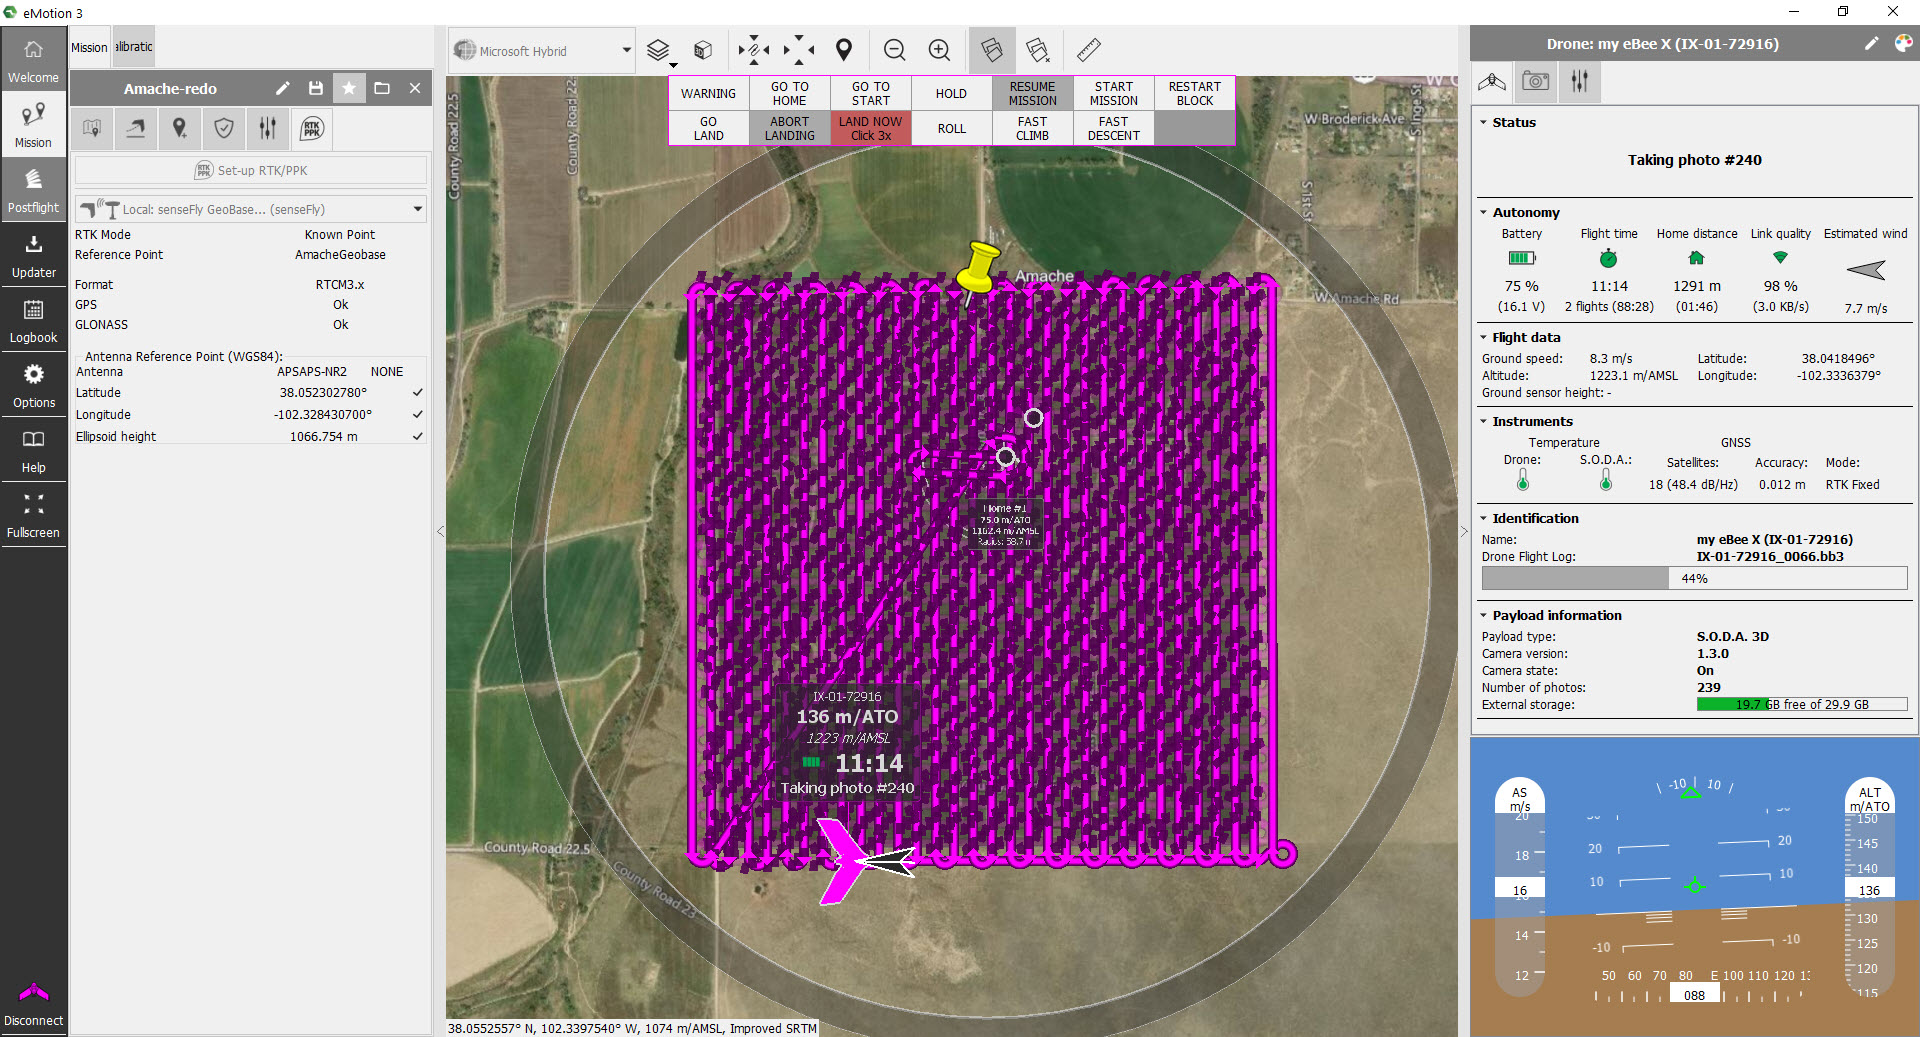Collapse the Autonomy section

pos(1483,212)
